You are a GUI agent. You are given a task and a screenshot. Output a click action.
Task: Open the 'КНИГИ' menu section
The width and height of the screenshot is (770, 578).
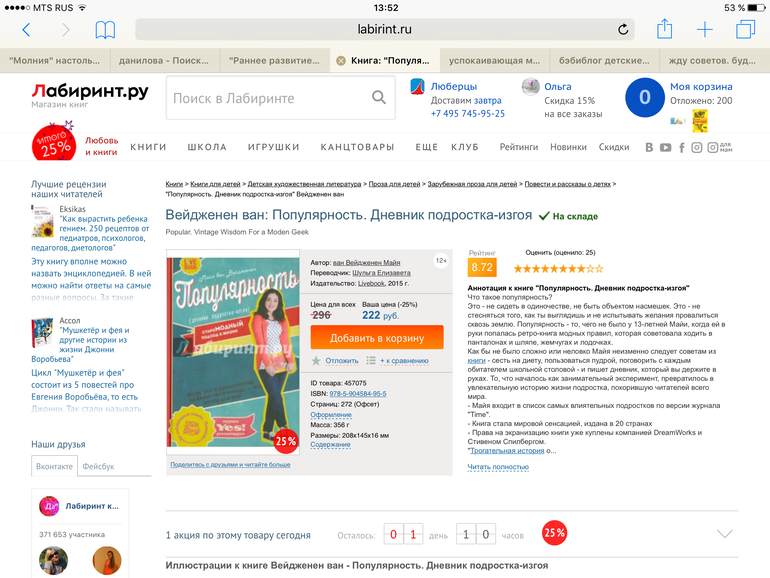(x=148, y=147)
